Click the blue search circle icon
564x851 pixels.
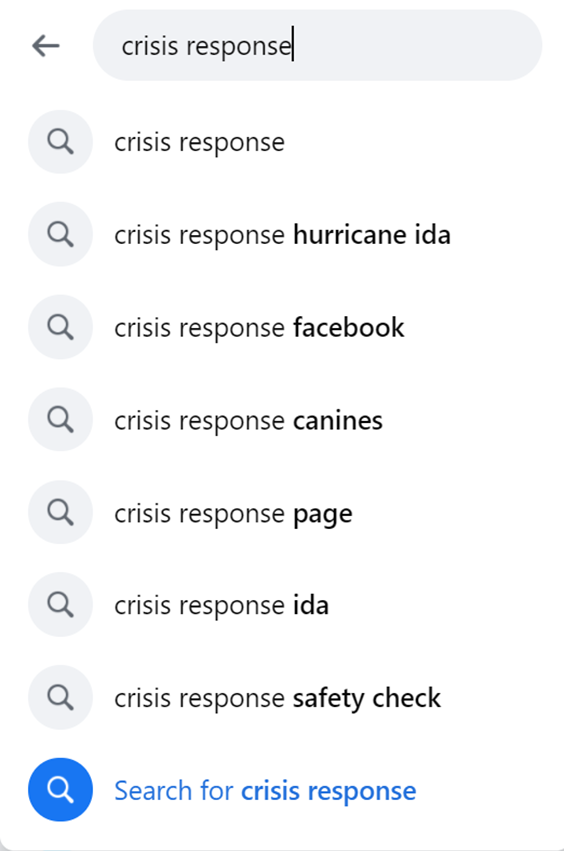(x=60, y=790)
